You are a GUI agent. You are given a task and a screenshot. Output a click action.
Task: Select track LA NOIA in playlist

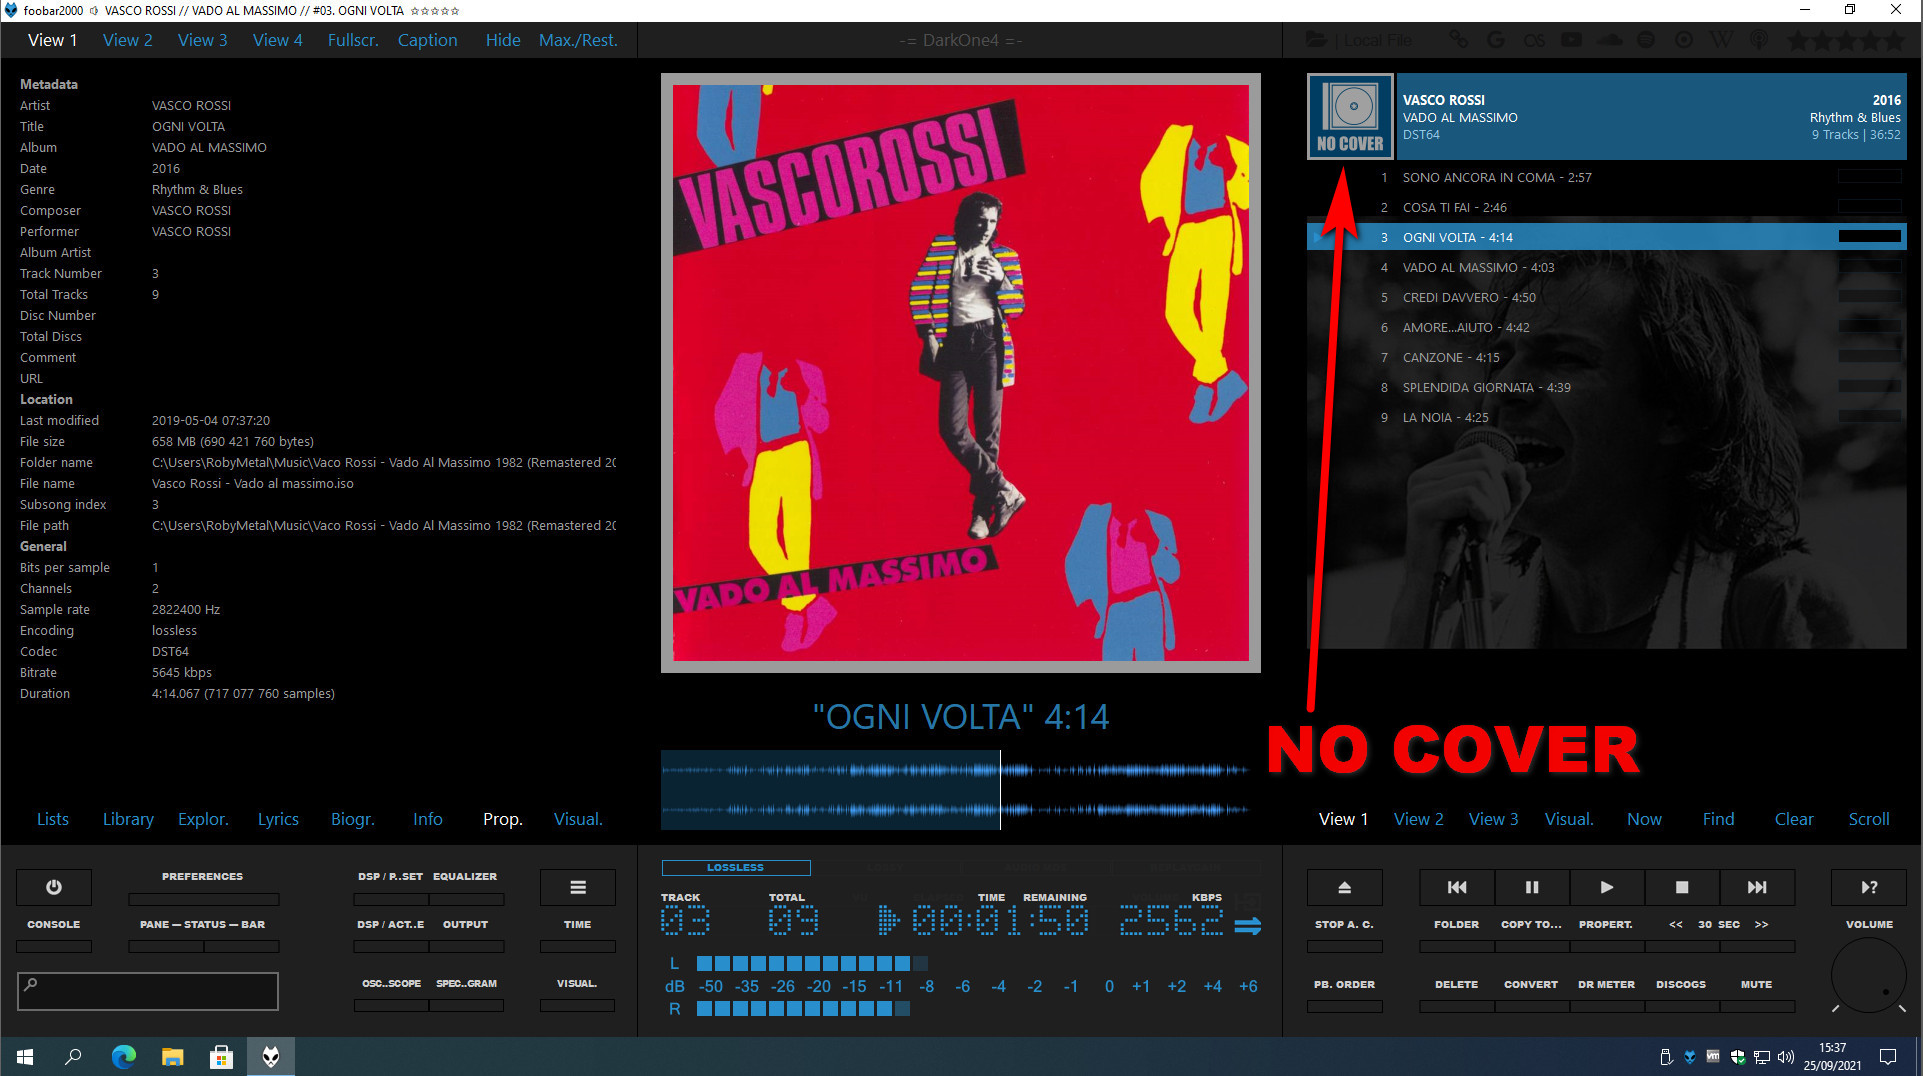[1607, 417]
